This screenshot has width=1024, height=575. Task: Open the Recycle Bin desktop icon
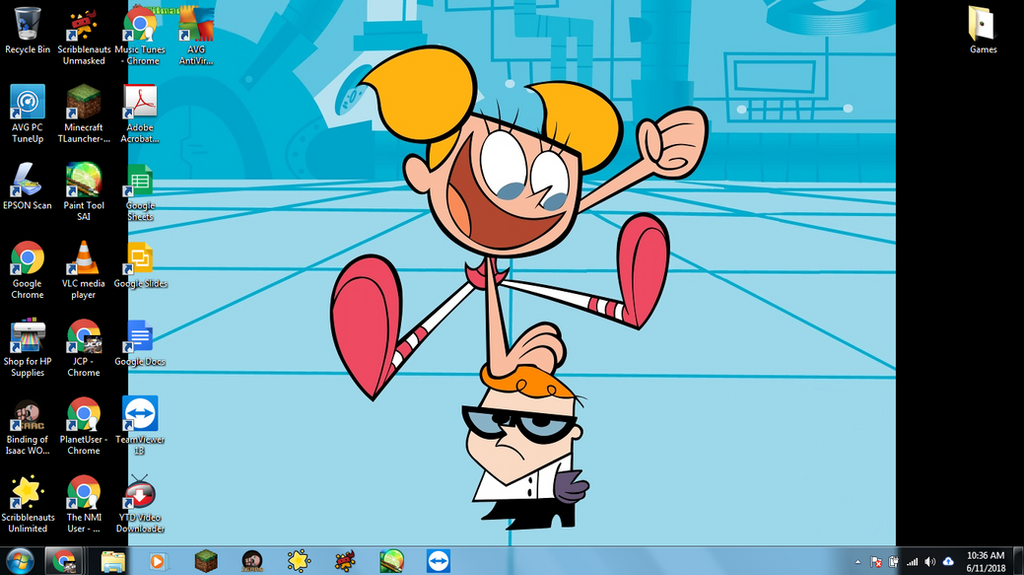pyautogui.click(x=27, y=31)
